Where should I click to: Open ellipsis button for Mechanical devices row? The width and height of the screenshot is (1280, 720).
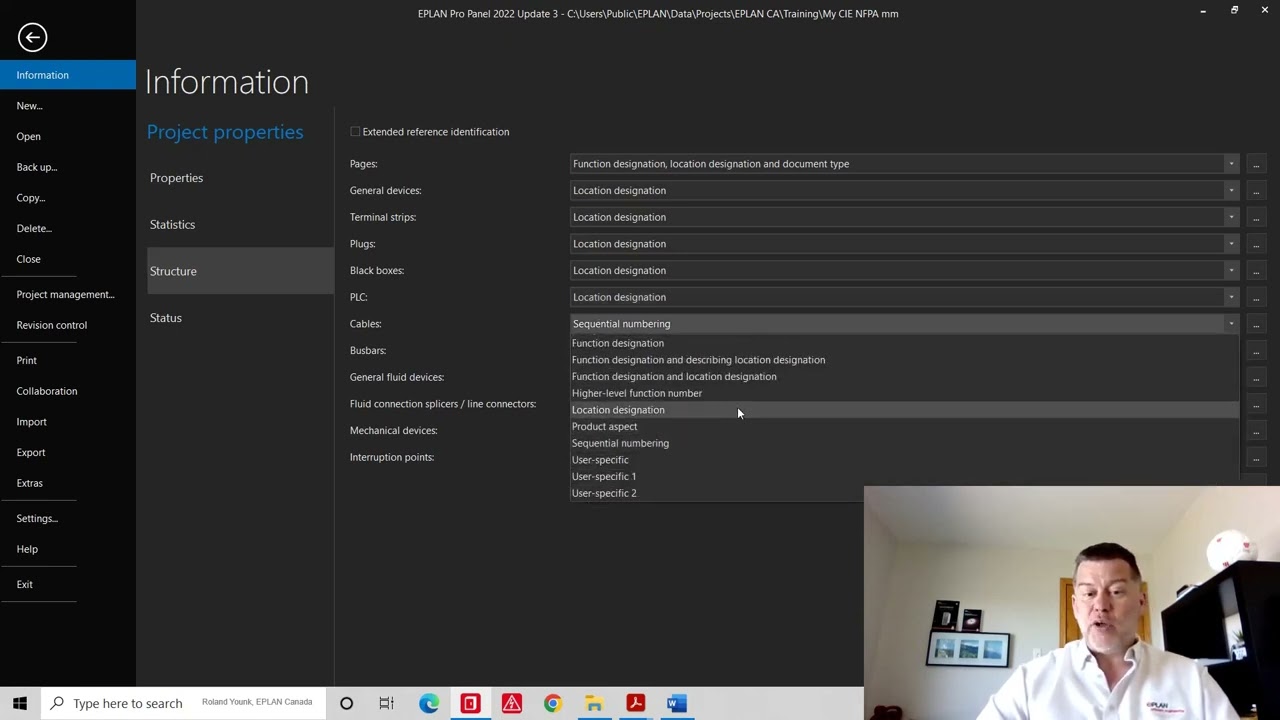1256,430
